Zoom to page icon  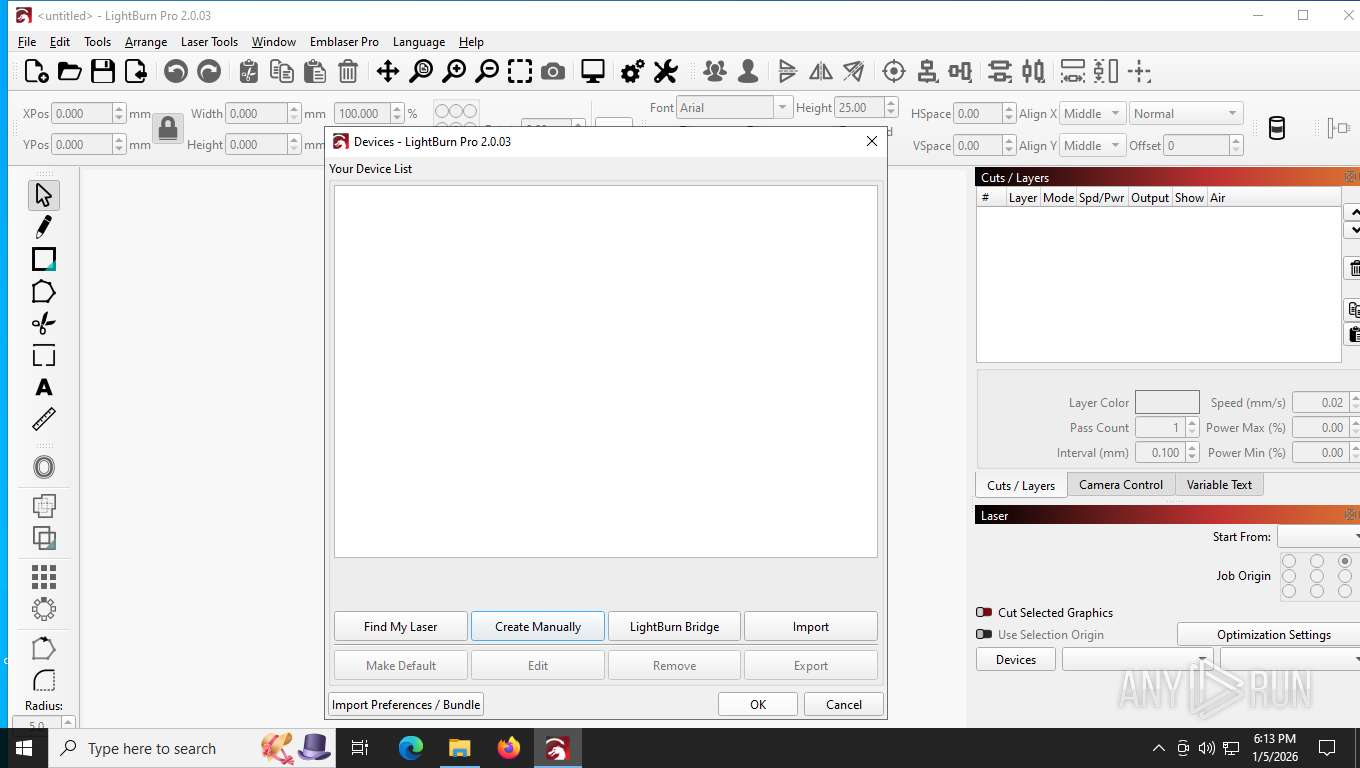421,71
